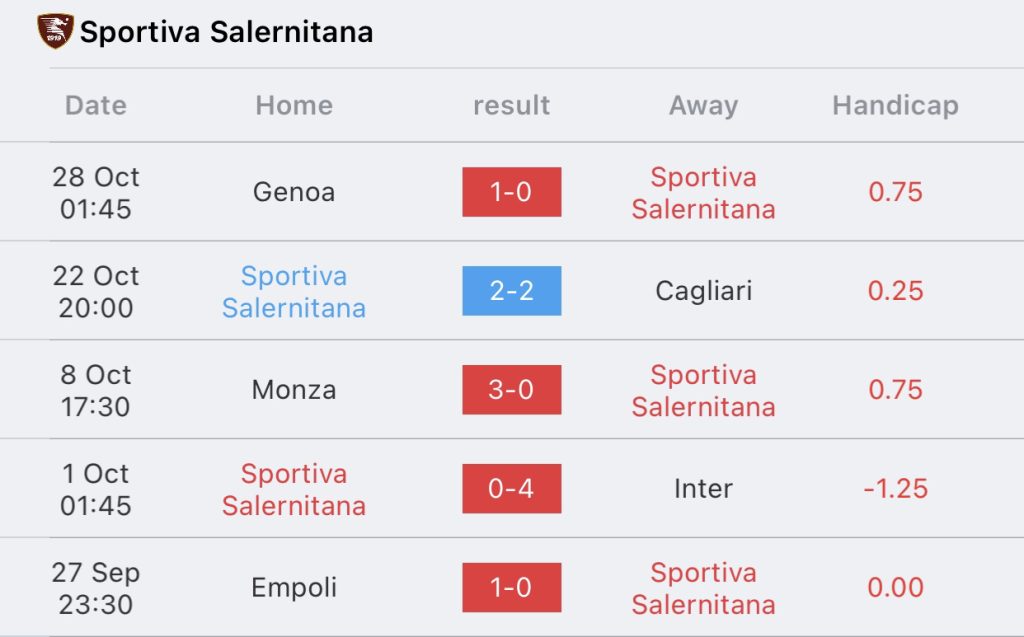The image size is (1024, 637).
Task: Select the Date column header
Action: 96,105
